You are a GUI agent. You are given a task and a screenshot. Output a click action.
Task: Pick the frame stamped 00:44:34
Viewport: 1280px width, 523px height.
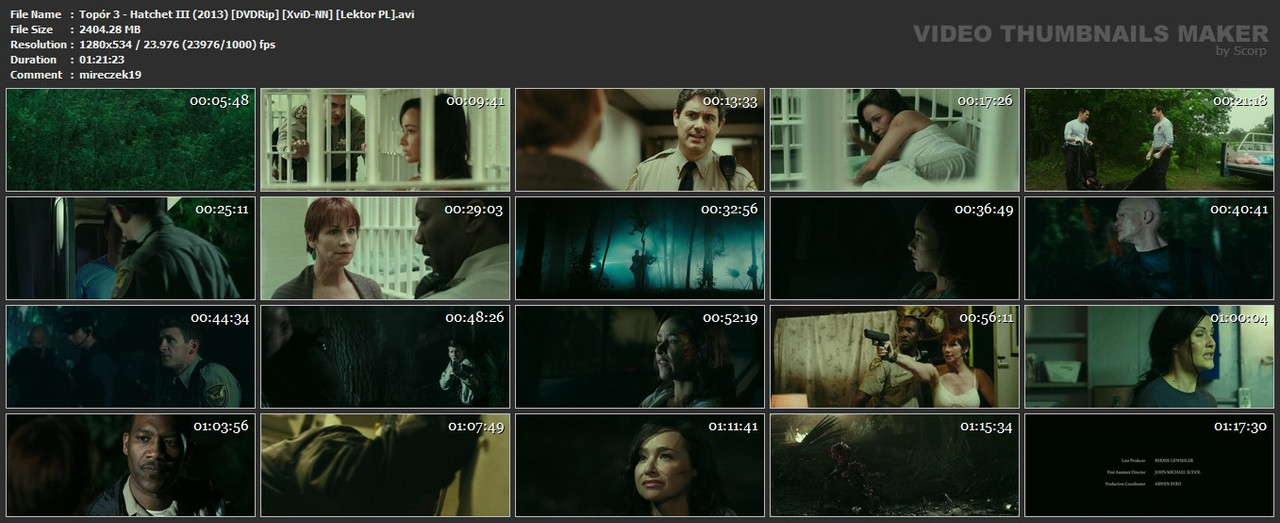pyautogui.click(x=130, y=357)
